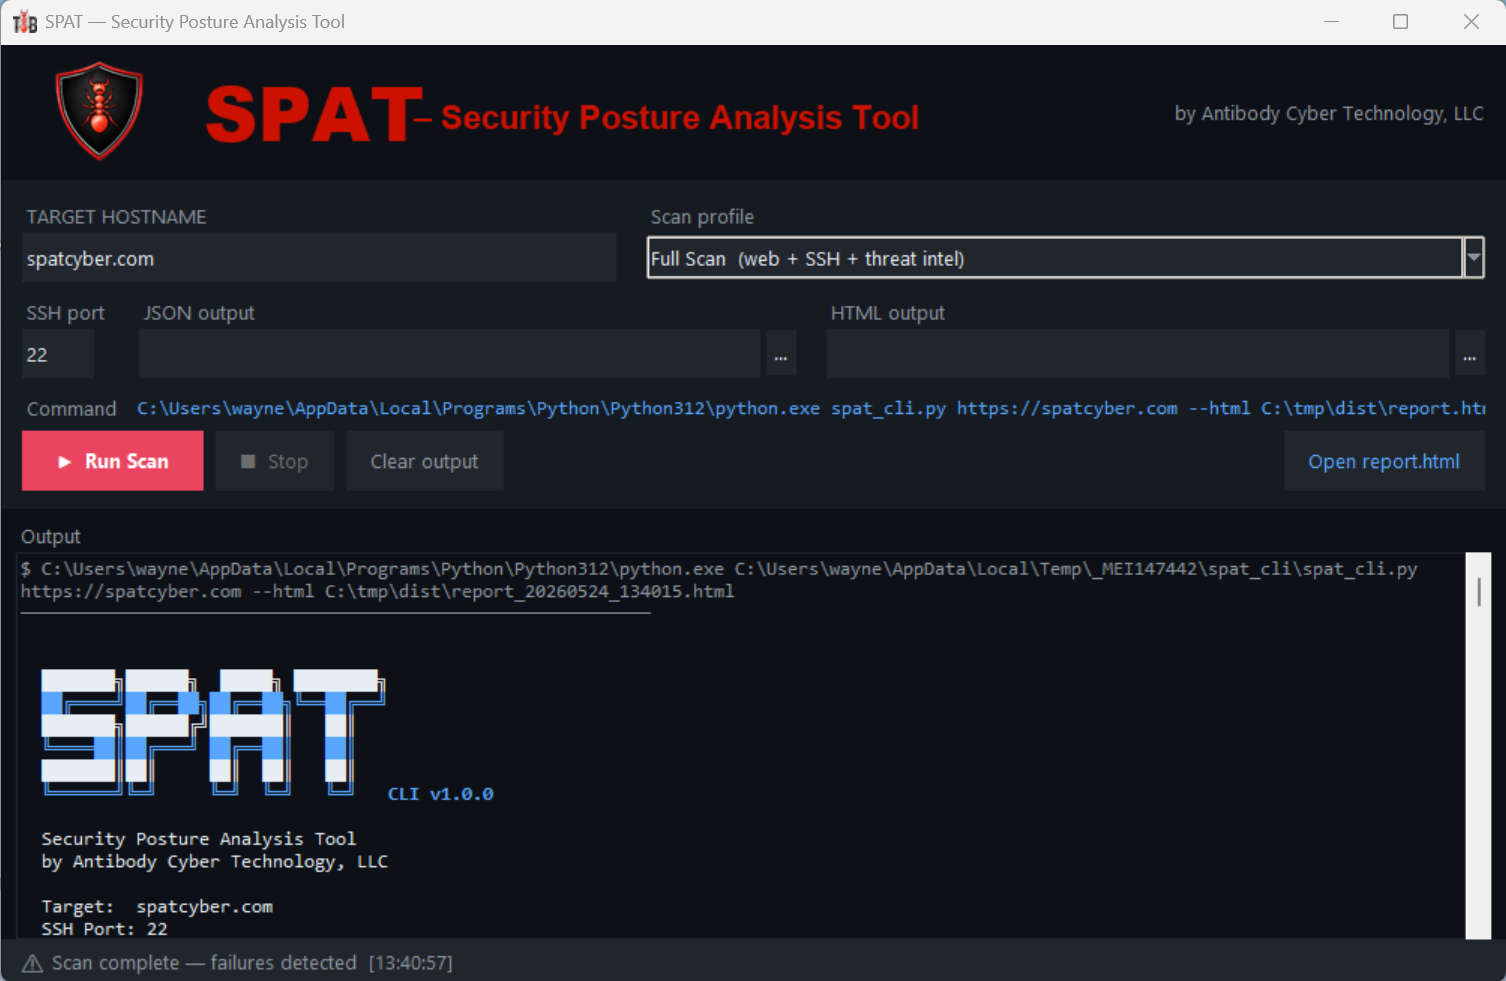This screenshot has height=981, width=1506.
Task: Click 'SSH Port: 22' line in output
Action: pyautogui.click(x=104, y=929)
